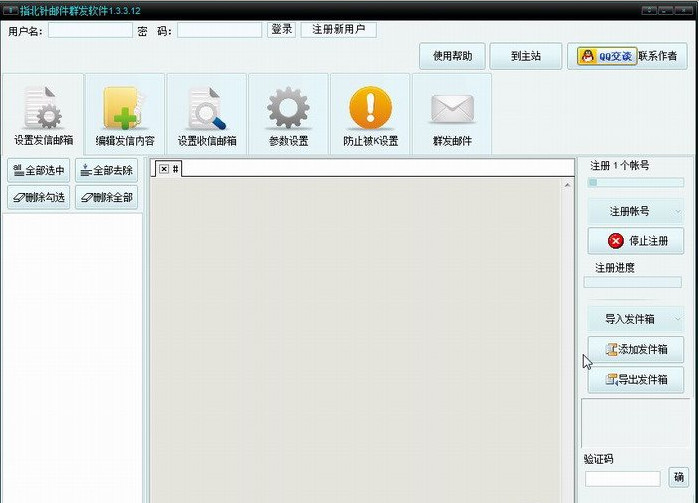Click 添加发件箱 add sender mailbox button
Screen dimensions: 699x503
tap(636, 349)
